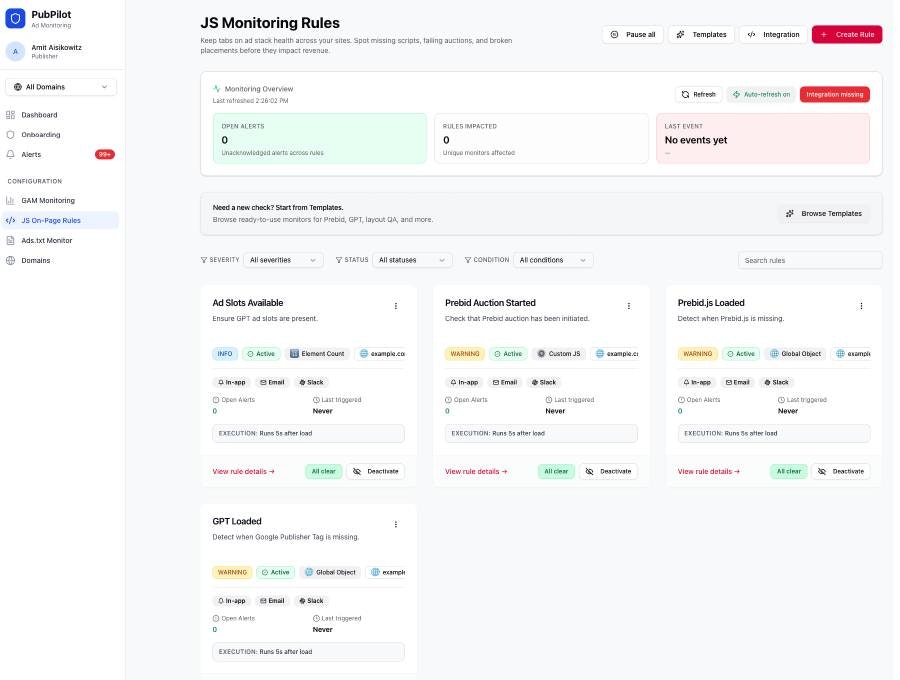Open the GPT Loaded card options menu
900x680 pixels.
(395, 524)
